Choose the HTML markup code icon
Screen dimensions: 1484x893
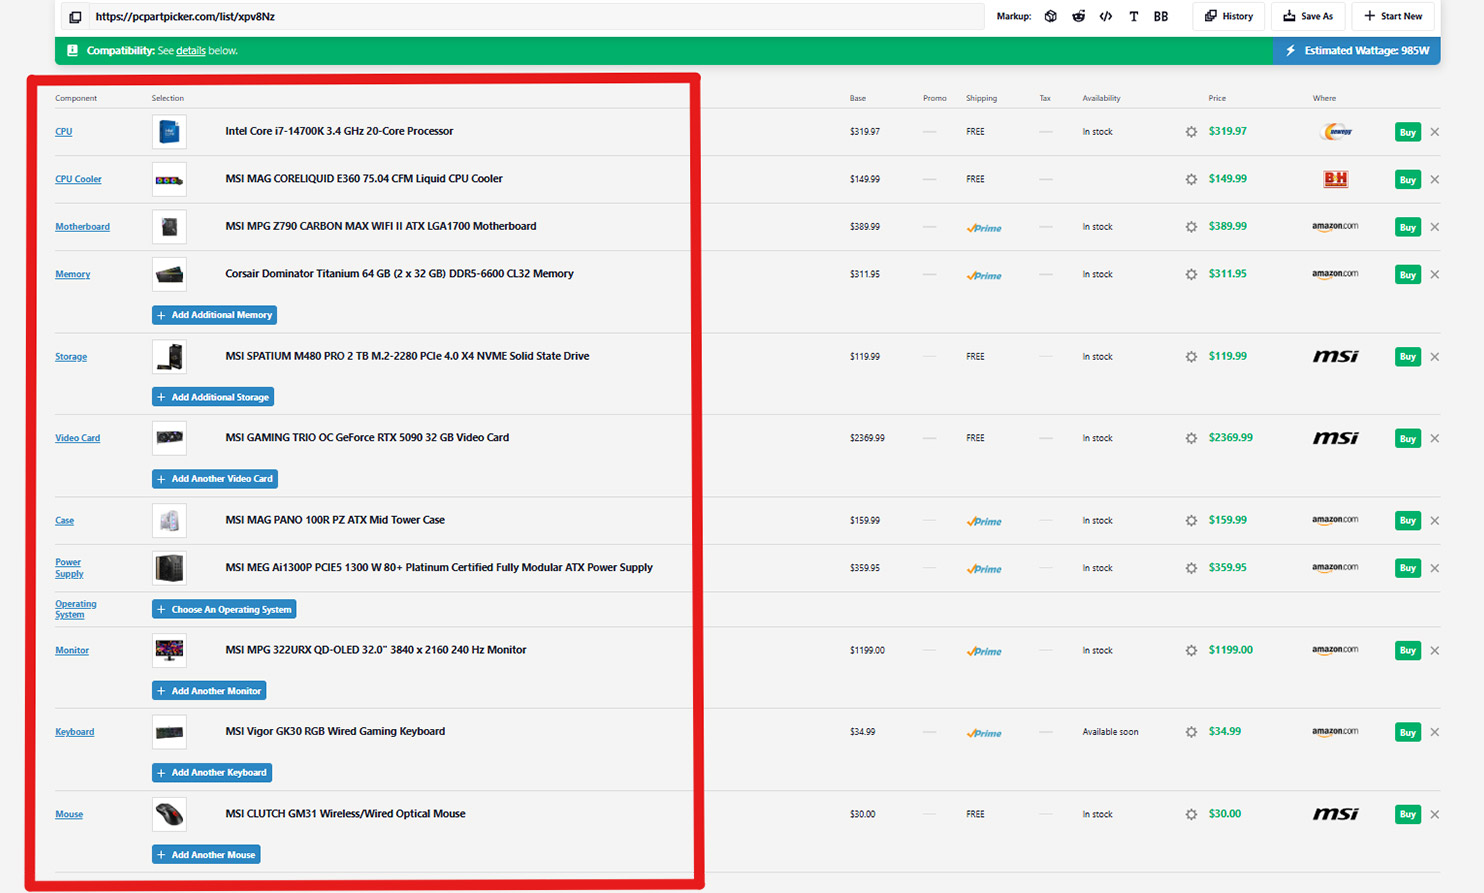point(1105,16)
